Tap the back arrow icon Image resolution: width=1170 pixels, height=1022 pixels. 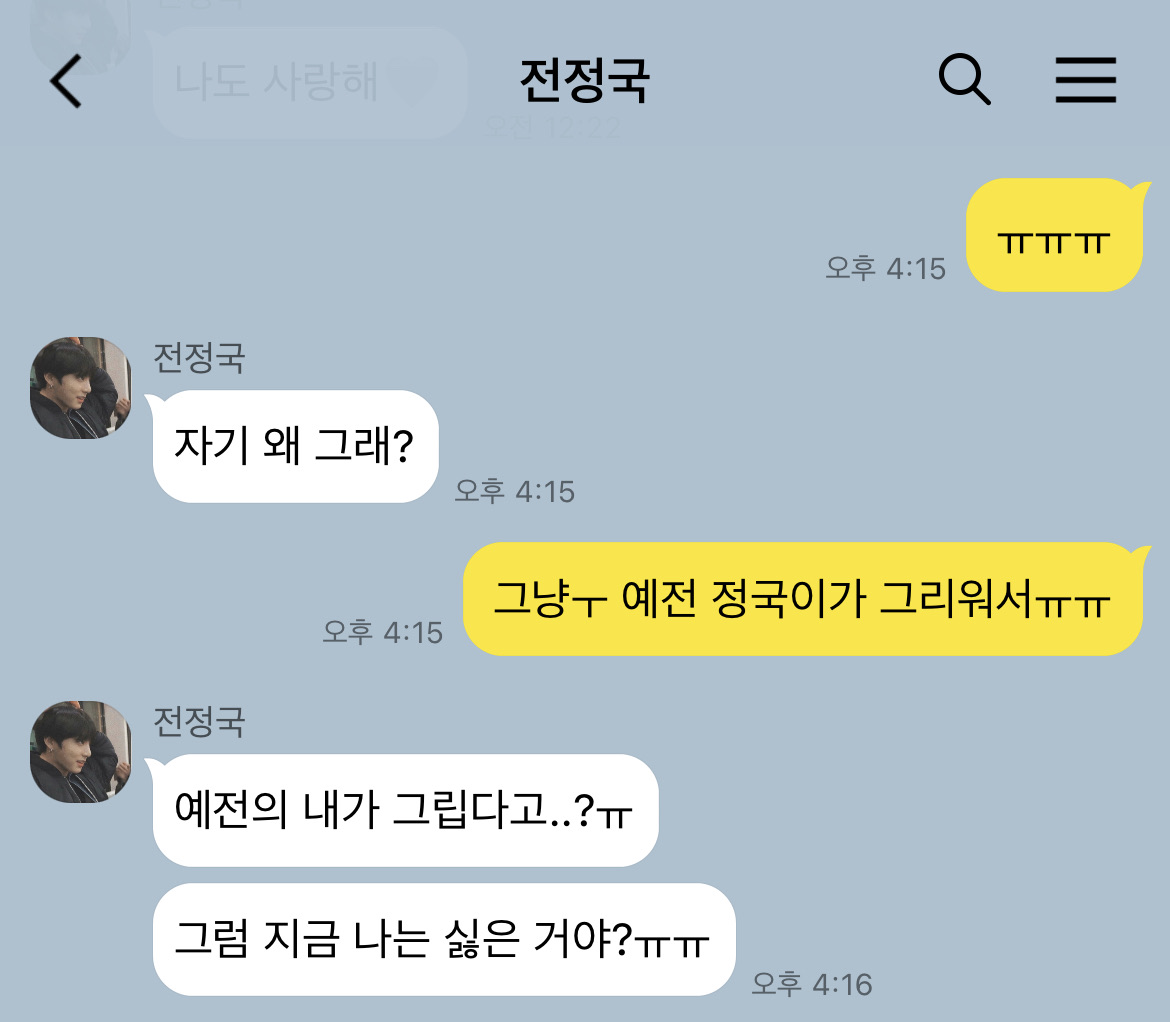pyautogui.click(x=66, y=81)
